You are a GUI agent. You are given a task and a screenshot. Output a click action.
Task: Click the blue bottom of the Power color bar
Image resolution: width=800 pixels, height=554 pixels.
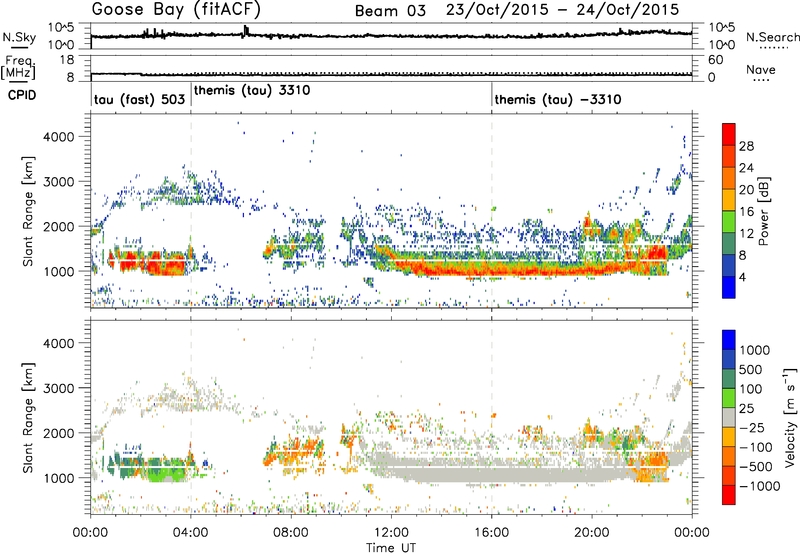coord(729,287)
